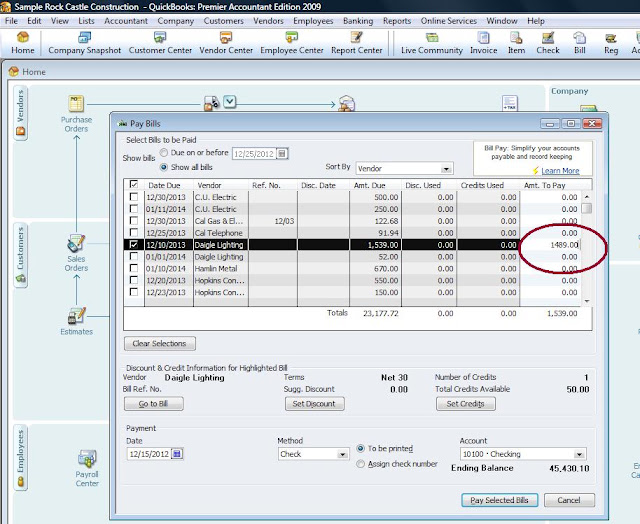Open the Vendor Center icon

226,43
